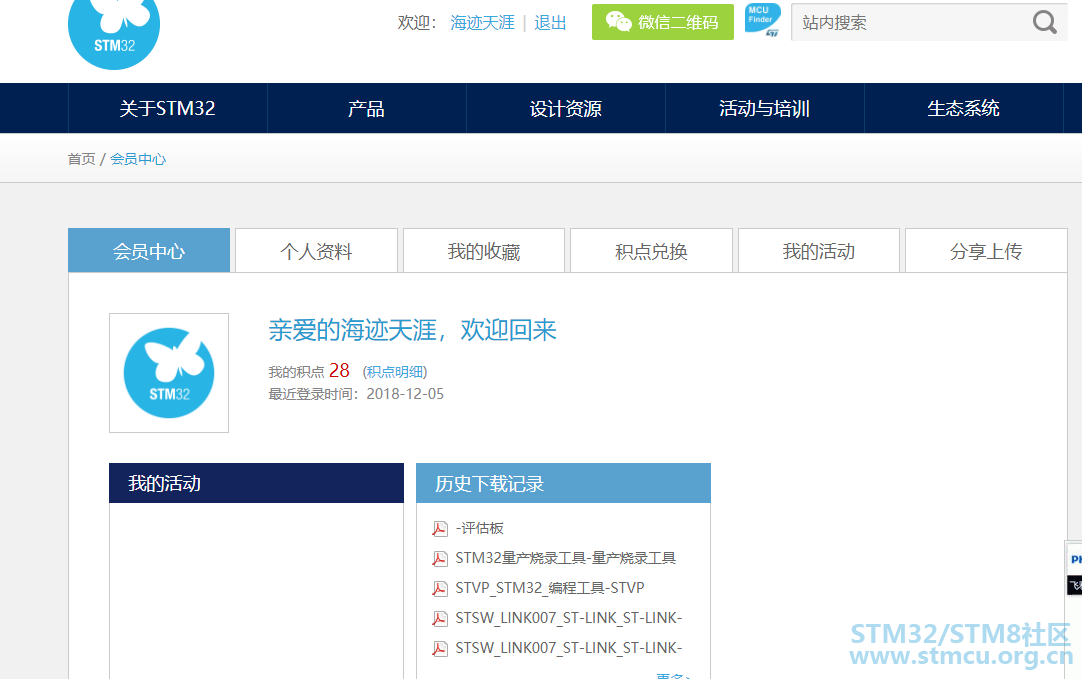Open the 设计资源 menu
The width and height of the screenshot is (1082, 679).
click(x=566, y=108)
